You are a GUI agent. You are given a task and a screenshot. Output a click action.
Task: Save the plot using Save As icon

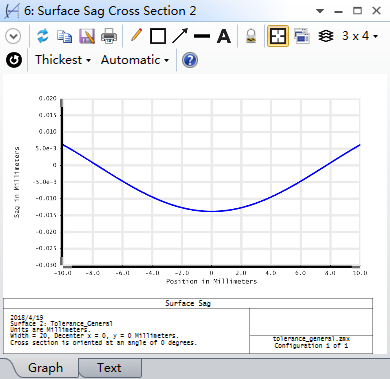(x=87, y=36)
